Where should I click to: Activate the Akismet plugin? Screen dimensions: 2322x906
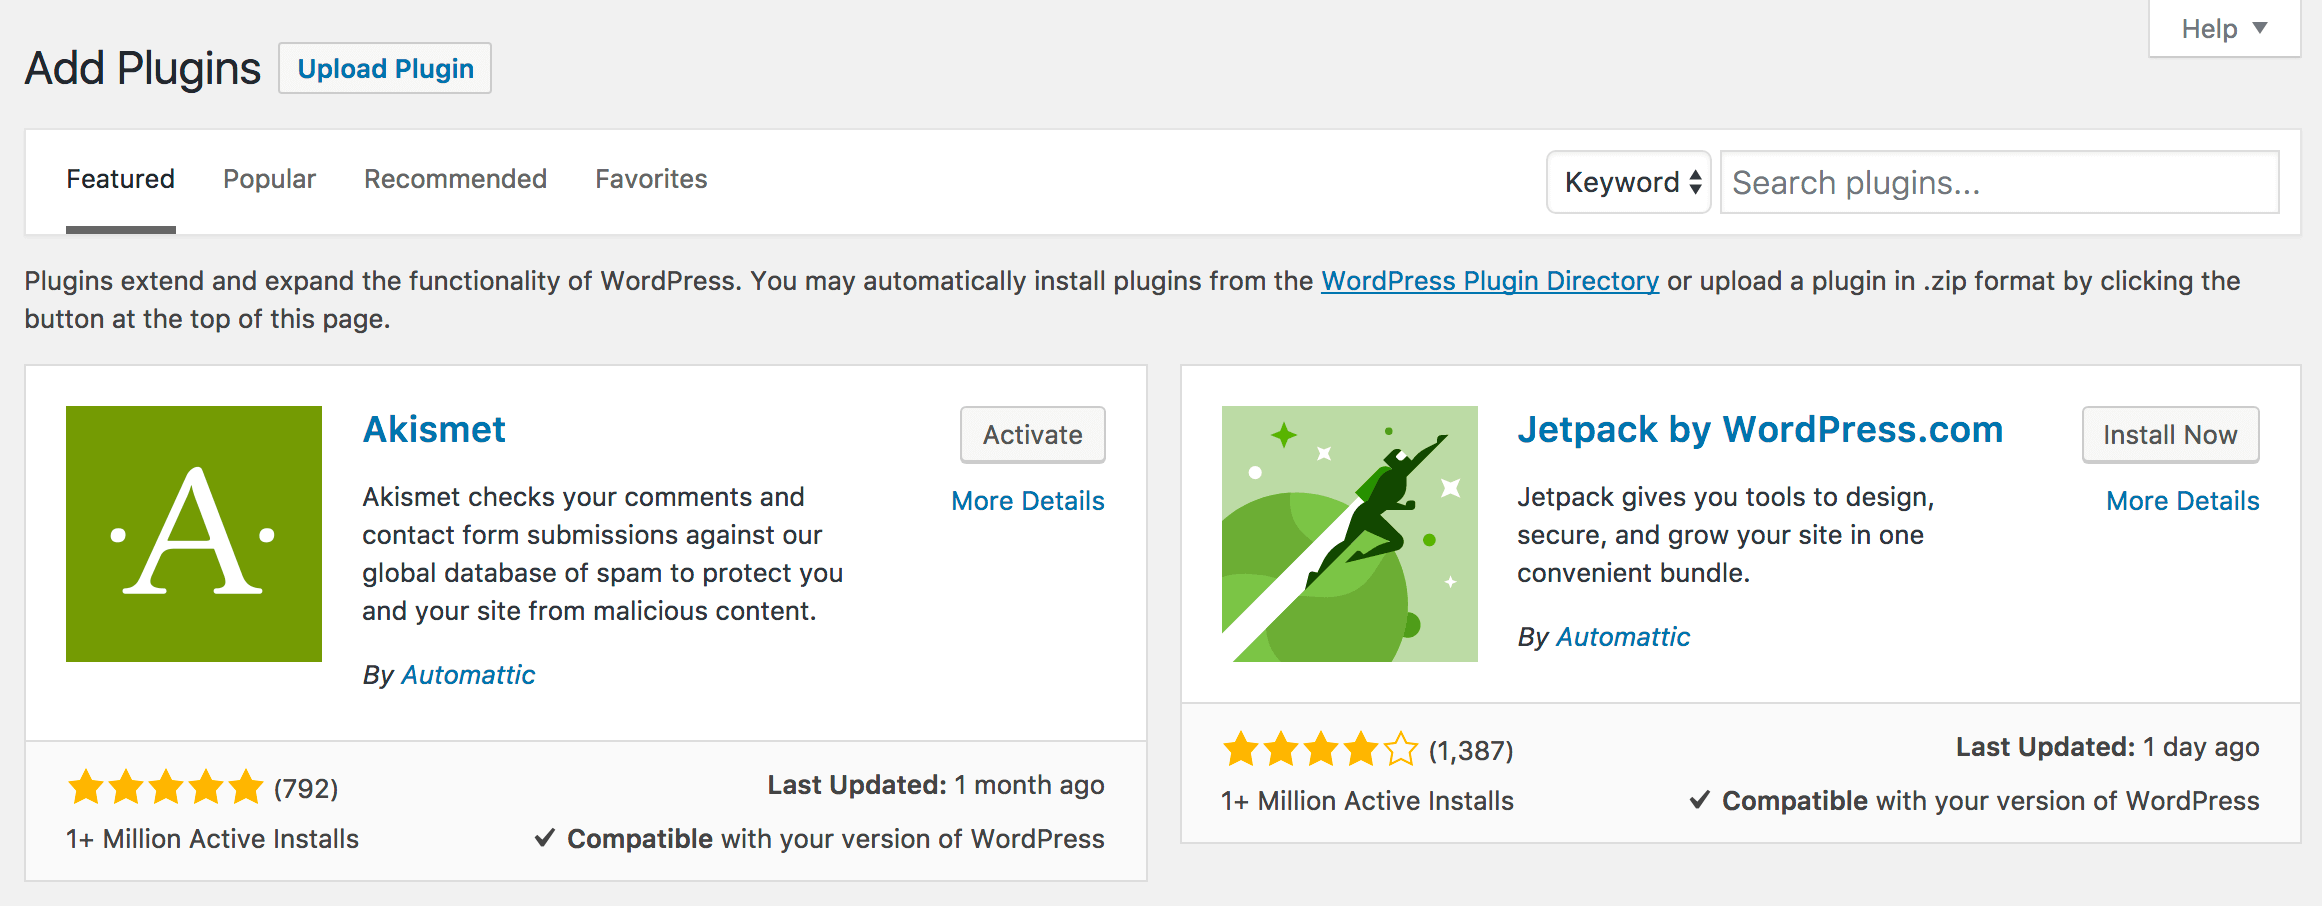(x=1033, y=435)
